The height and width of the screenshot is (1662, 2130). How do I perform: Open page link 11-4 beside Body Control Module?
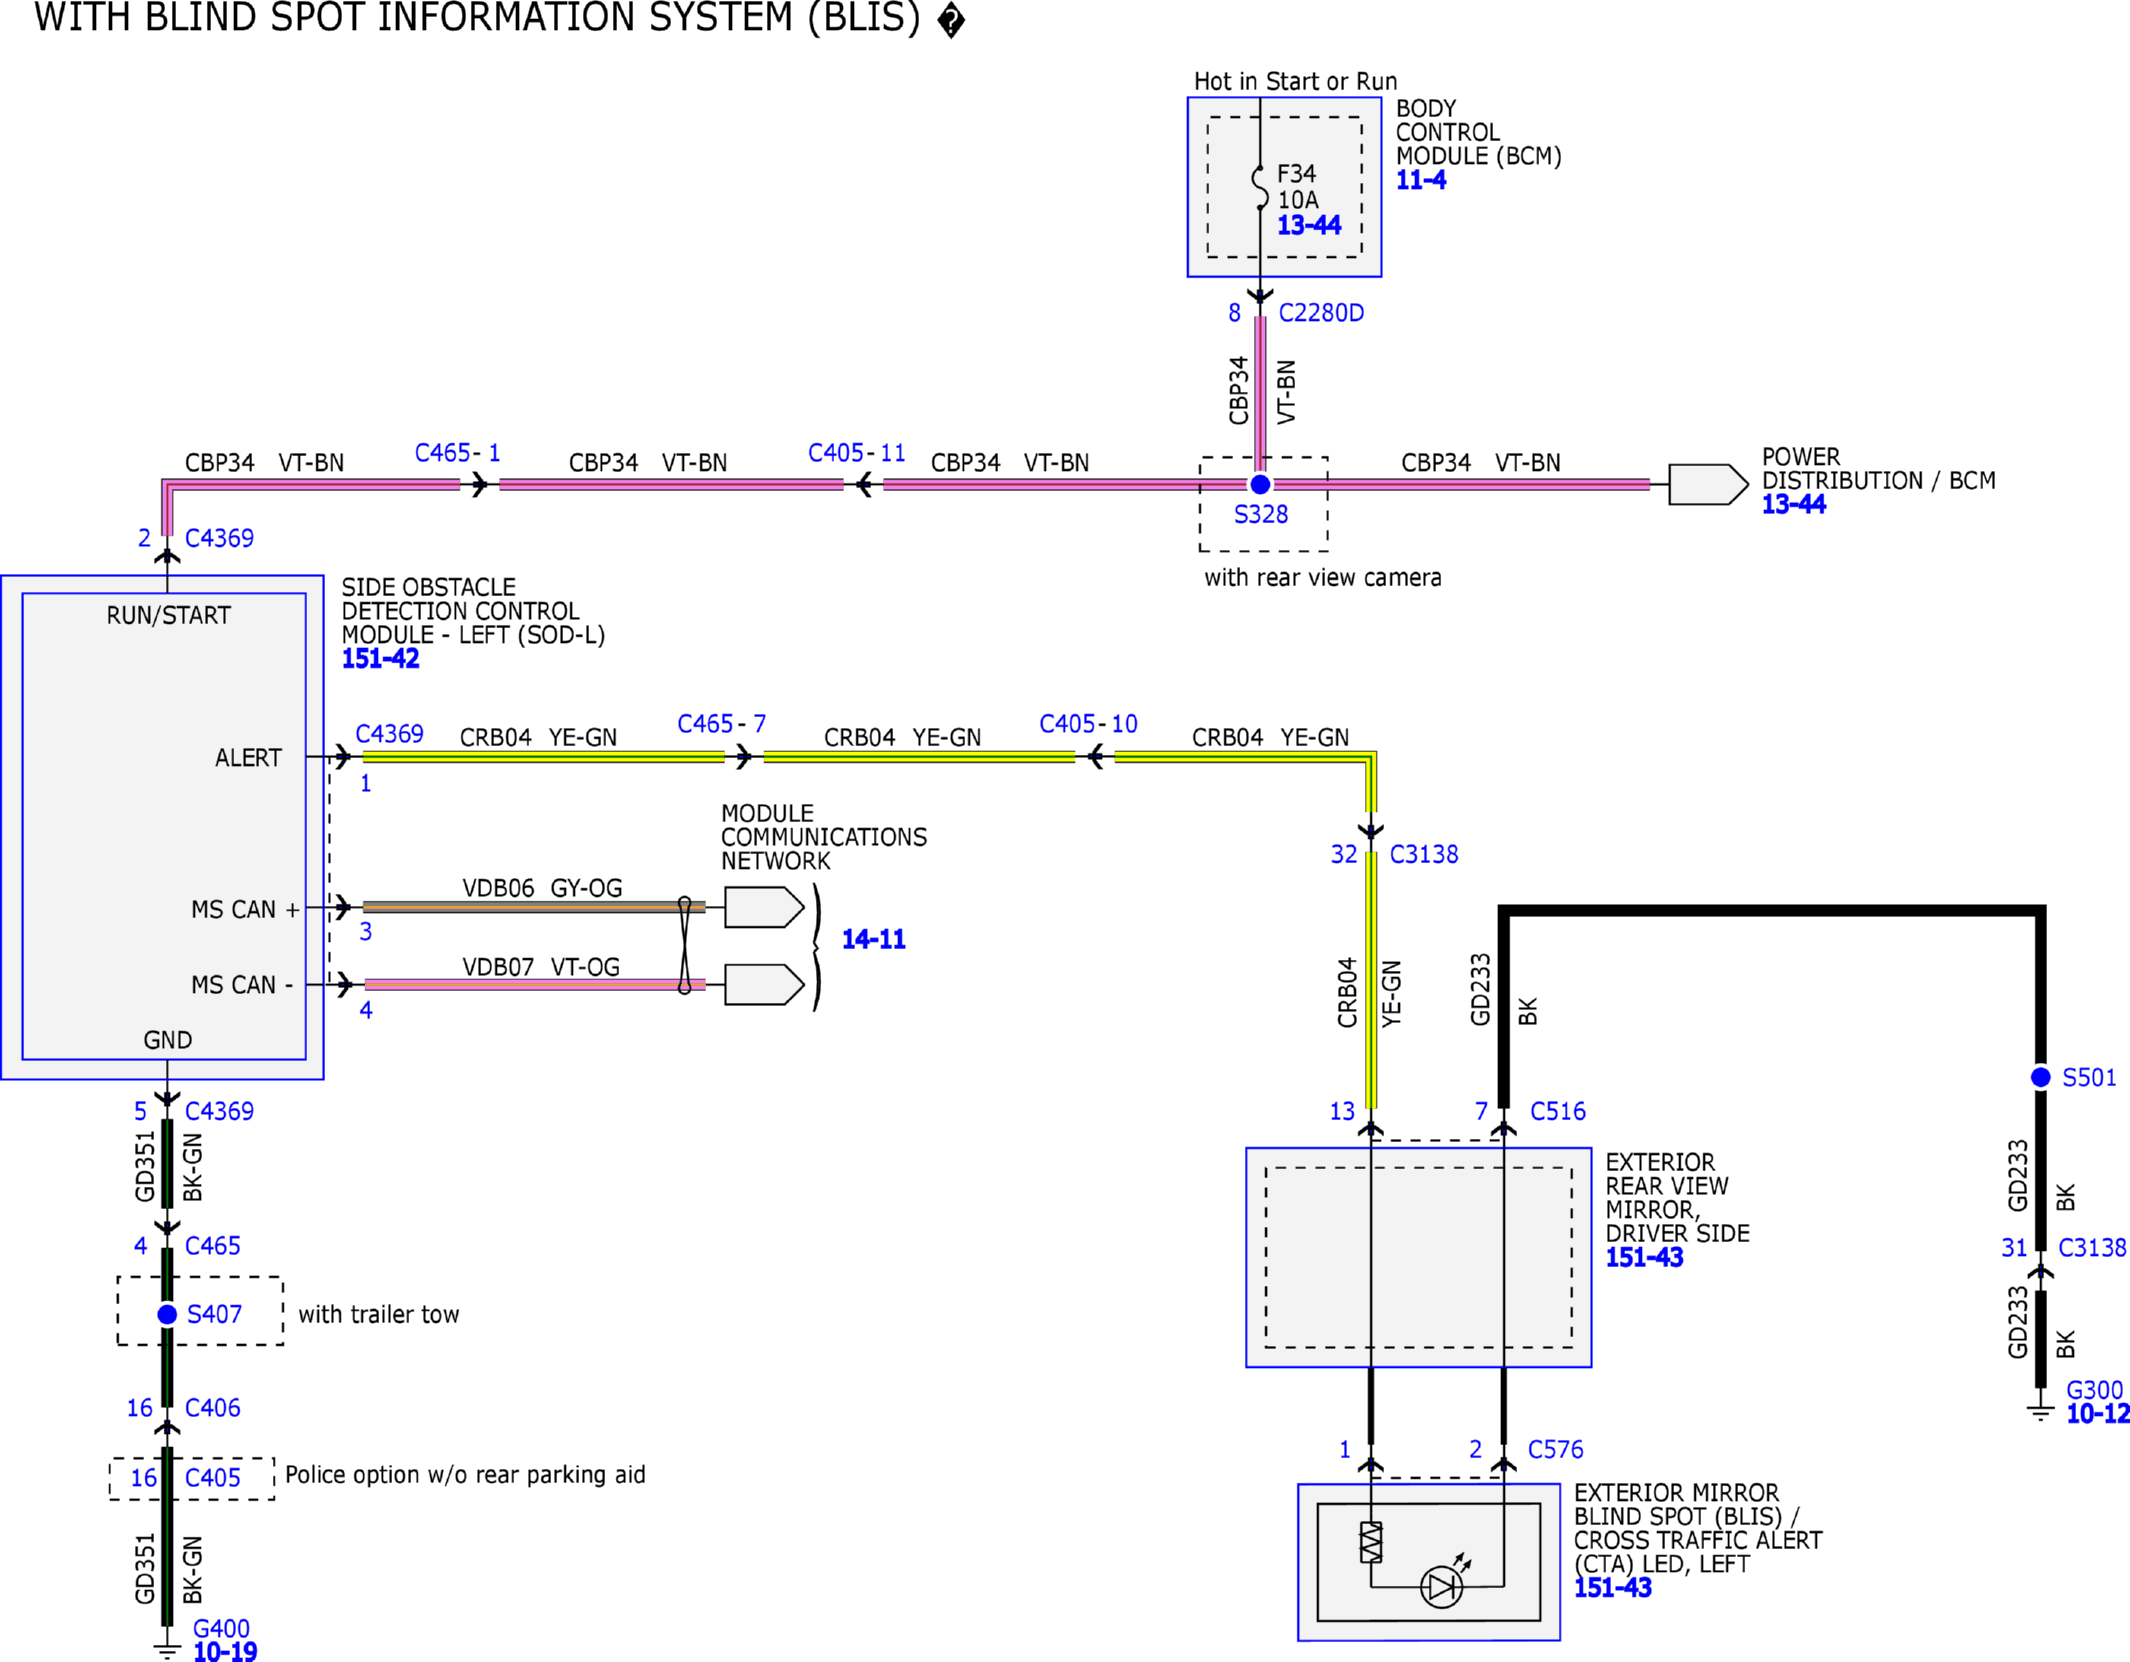tap(1421, 180)
